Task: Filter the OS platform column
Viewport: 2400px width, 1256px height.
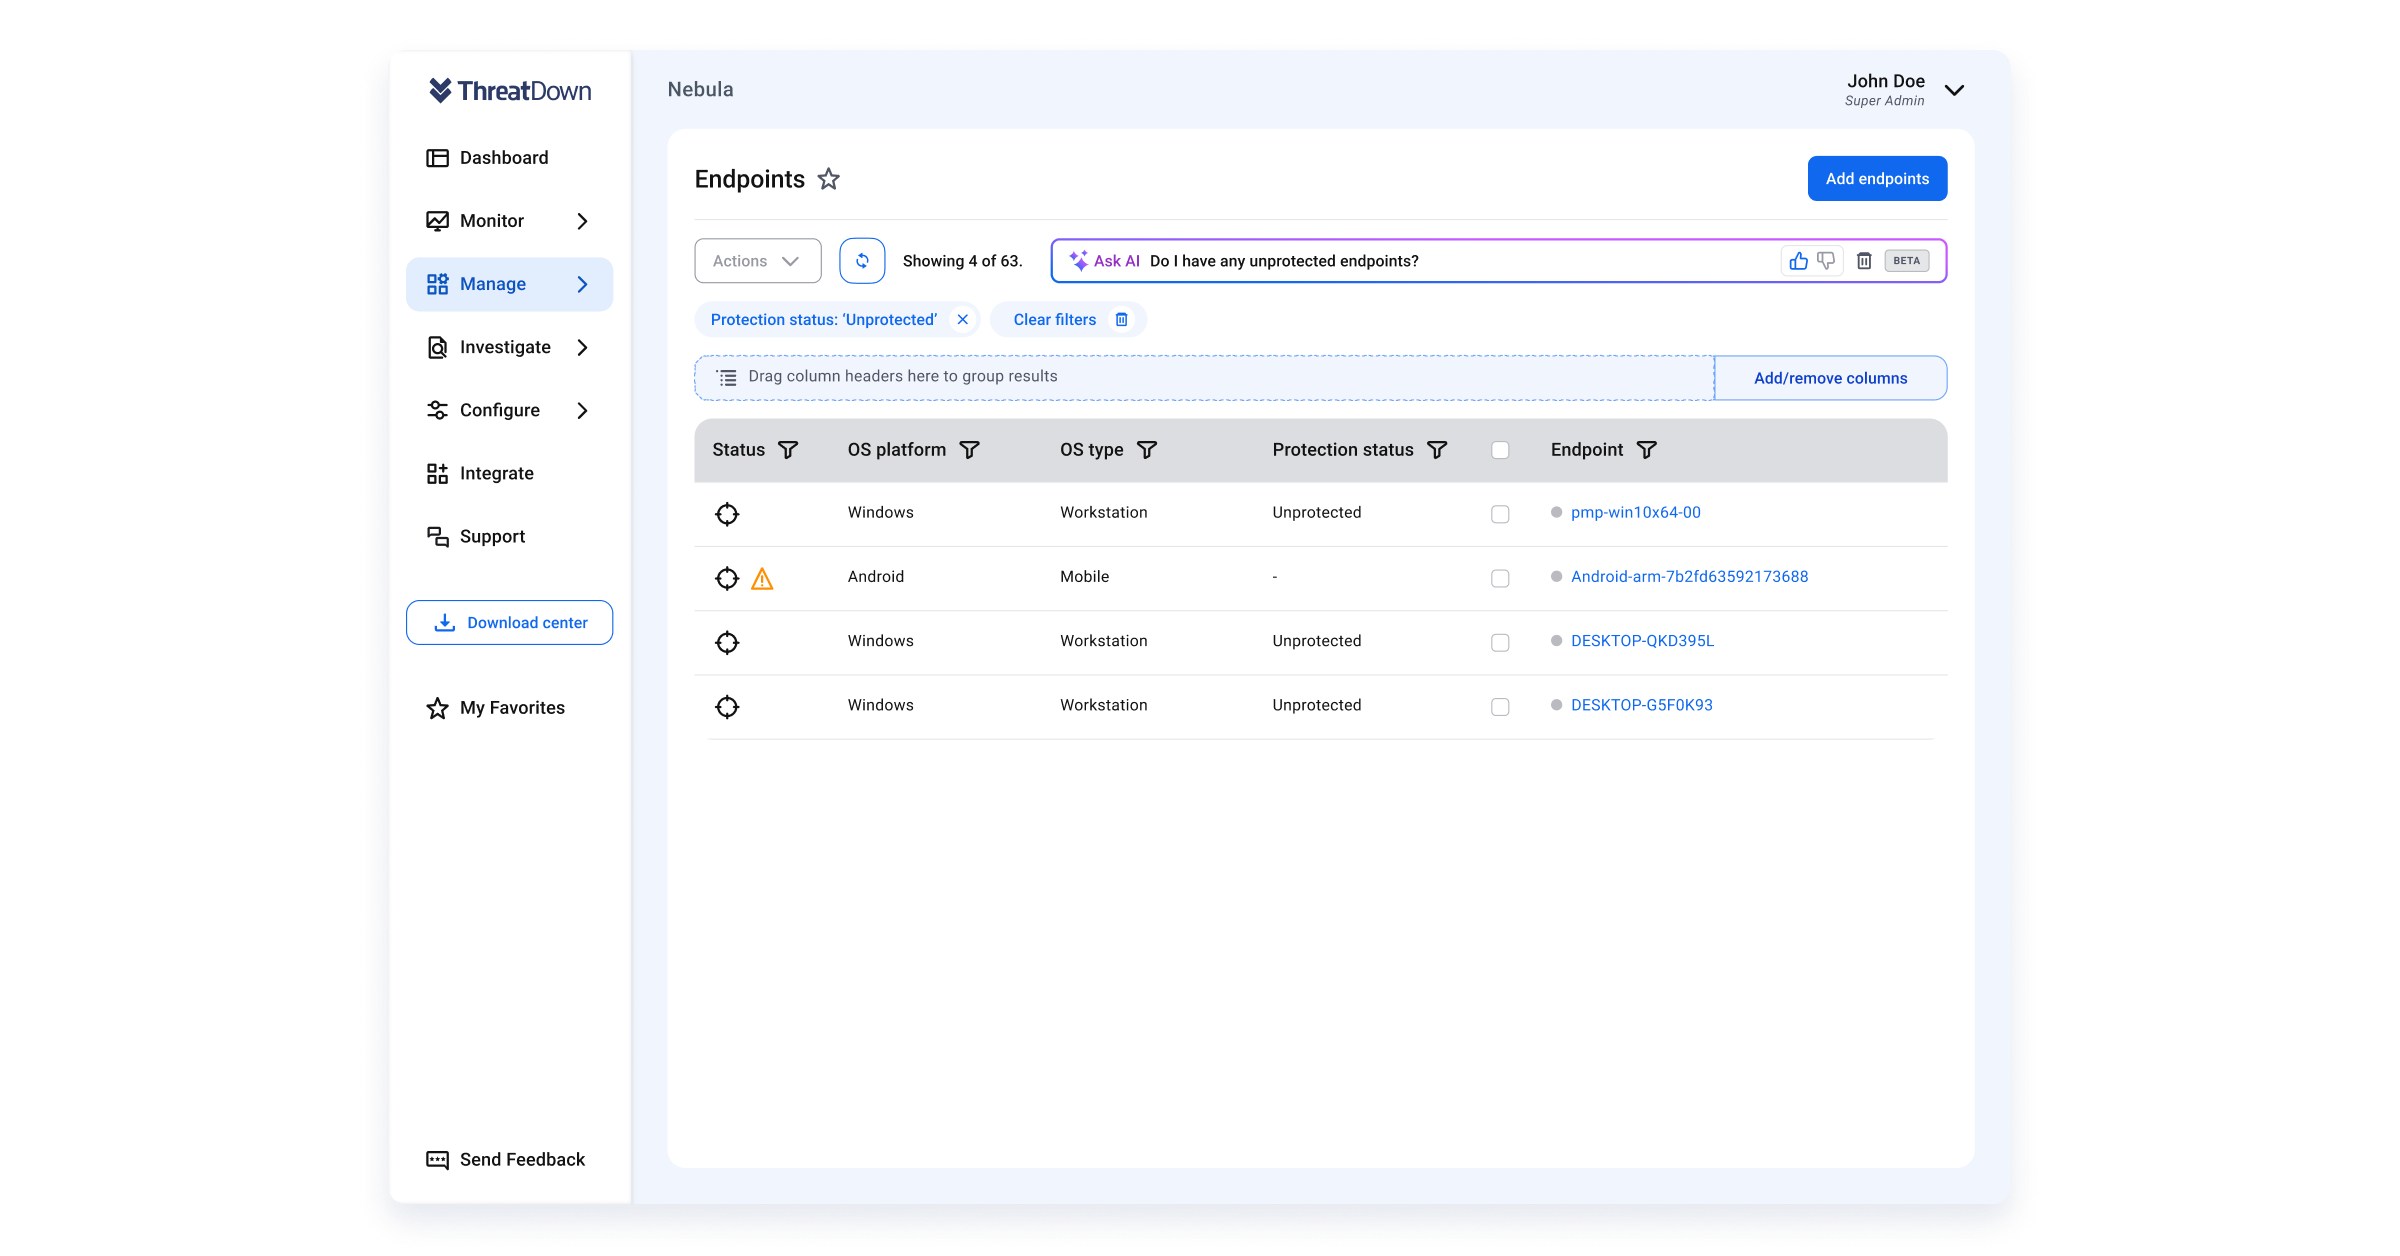Action: pos(969,450)
